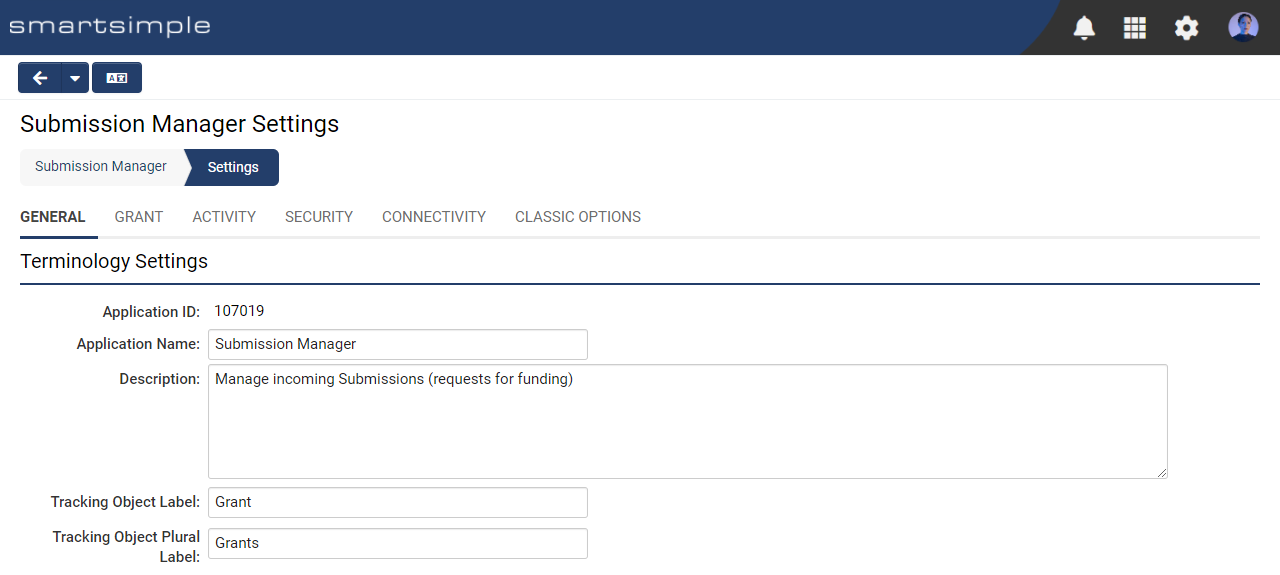Go to Submission Manager breadcrumb
This screenshot has height=575, width=1280.
click(101, 167)
